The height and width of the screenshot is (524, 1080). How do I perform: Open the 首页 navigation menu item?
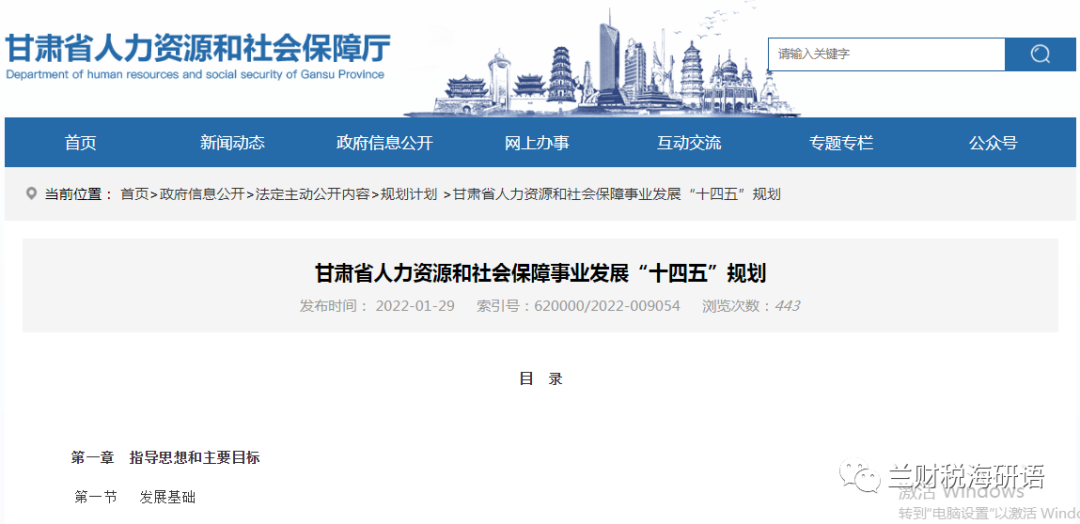click(81, 143)
